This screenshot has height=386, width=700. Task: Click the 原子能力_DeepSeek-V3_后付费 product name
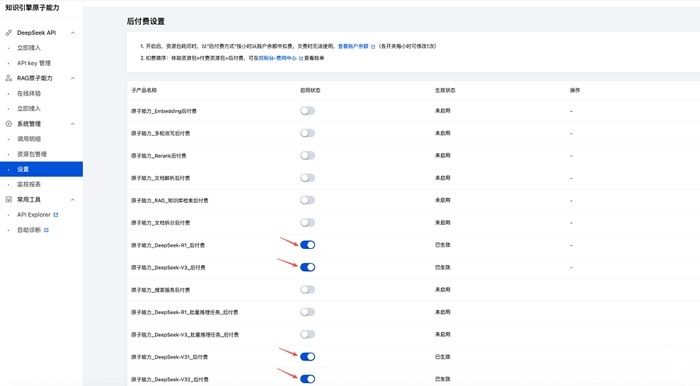pyautogui.click(x=168, y=267)
